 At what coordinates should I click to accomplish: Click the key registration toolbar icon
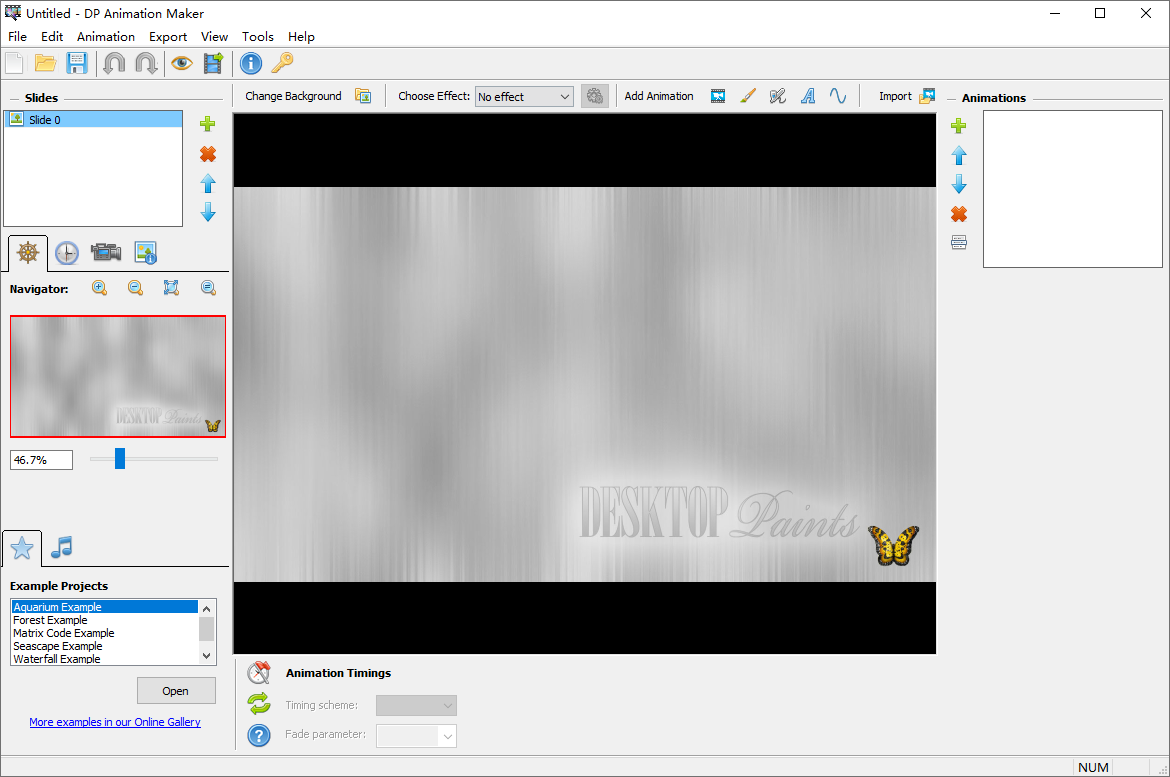click(284, 62)
